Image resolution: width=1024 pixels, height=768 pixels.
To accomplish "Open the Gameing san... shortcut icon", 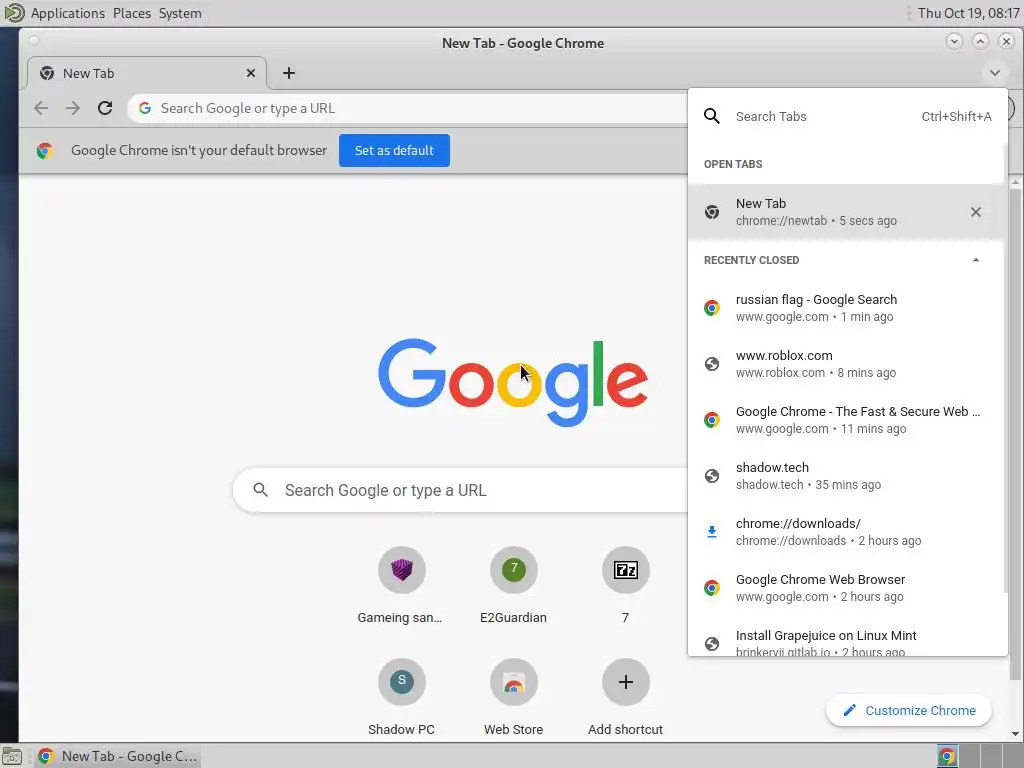I will point(402,570).
